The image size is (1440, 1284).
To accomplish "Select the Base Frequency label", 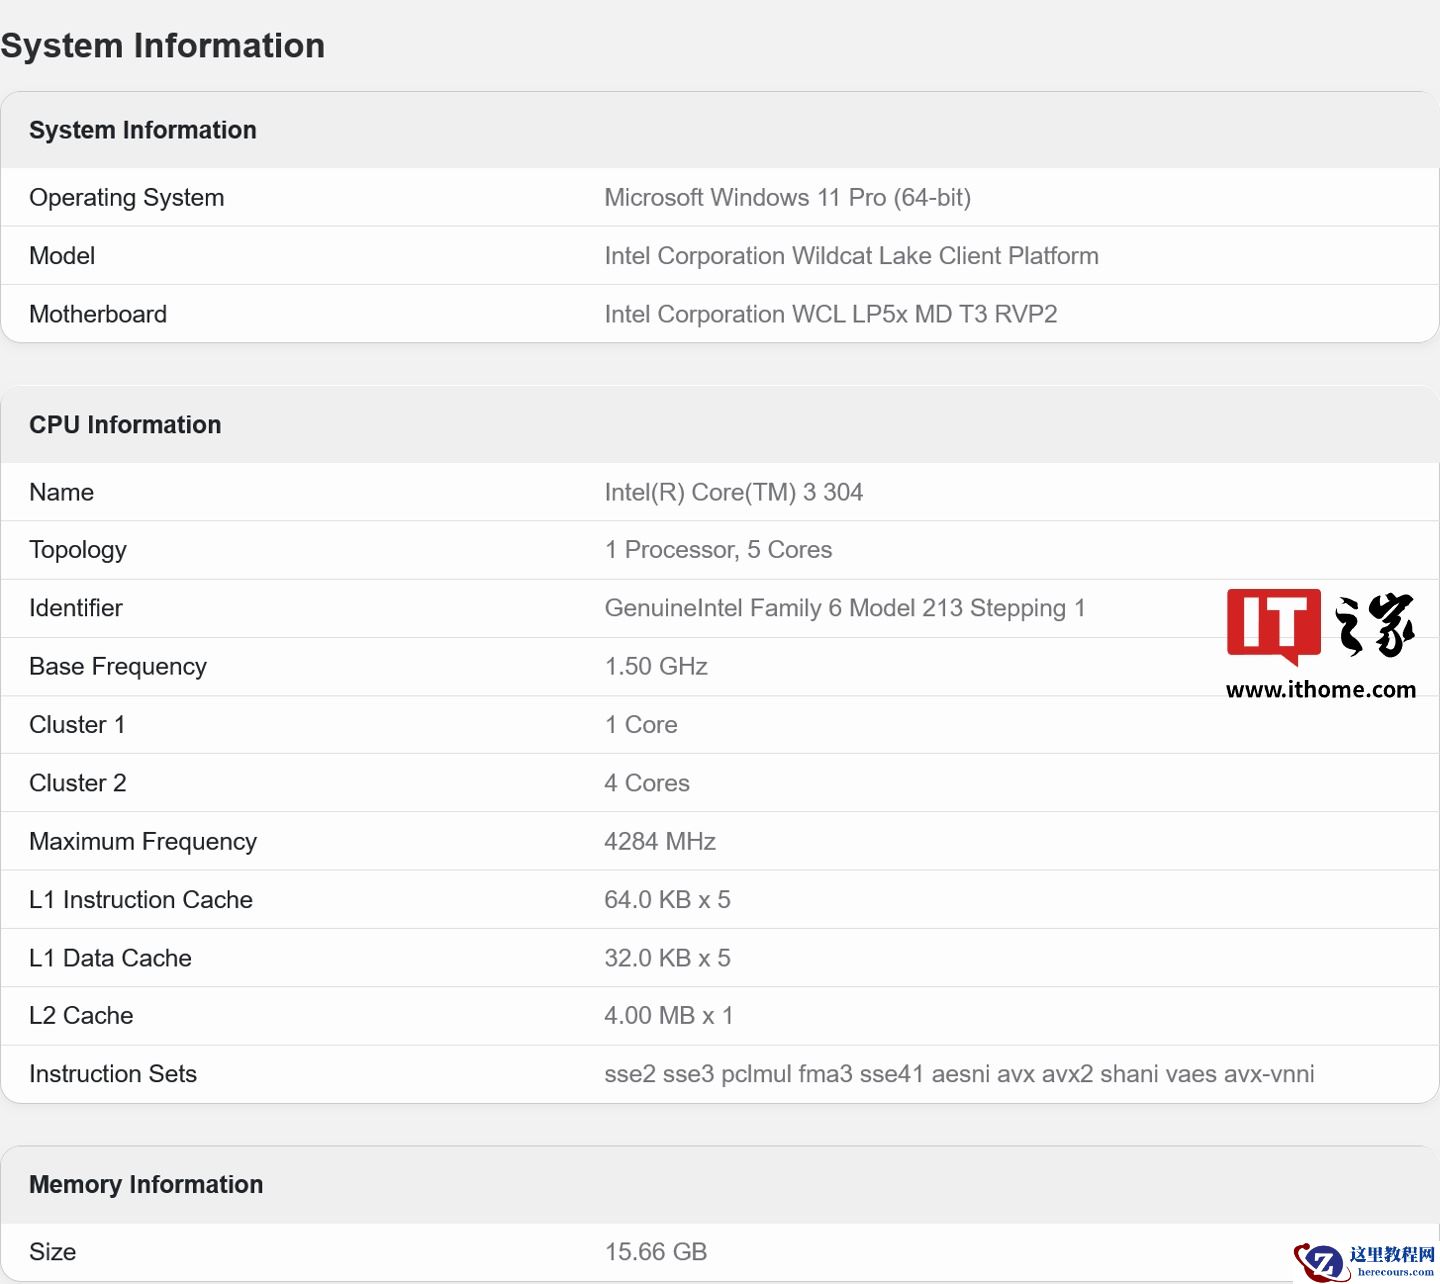I will point(118,666).
